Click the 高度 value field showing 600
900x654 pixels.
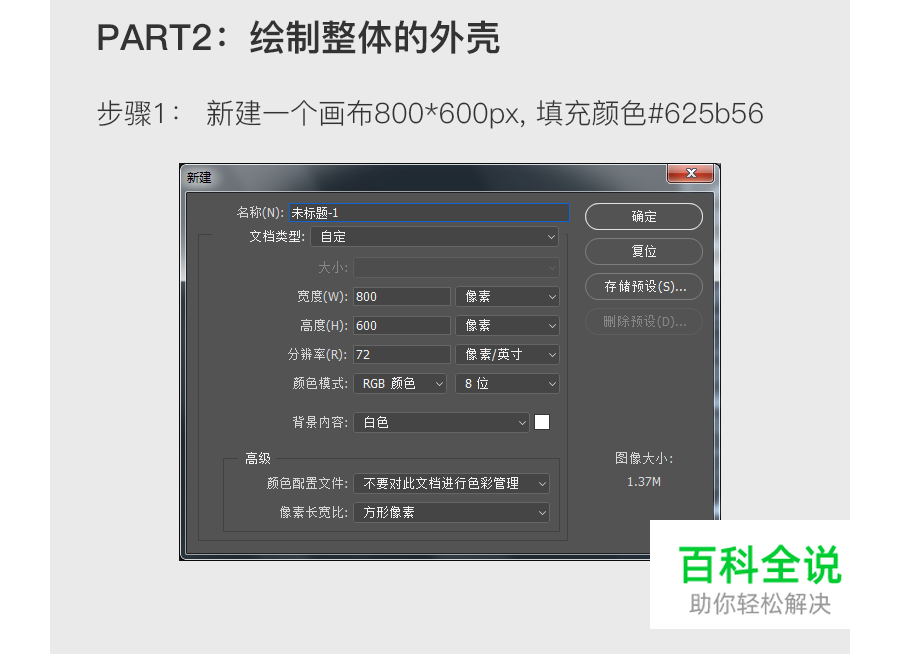click(x=401, y=325)
